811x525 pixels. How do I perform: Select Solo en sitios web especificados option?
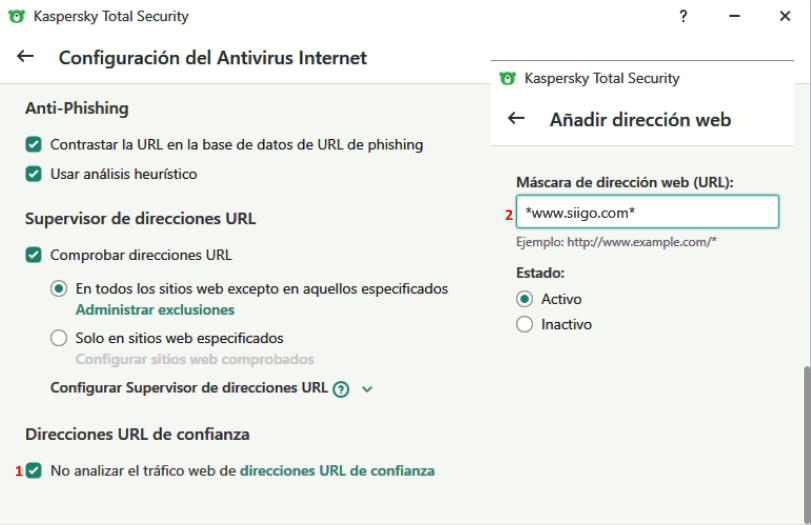[58, 338]
